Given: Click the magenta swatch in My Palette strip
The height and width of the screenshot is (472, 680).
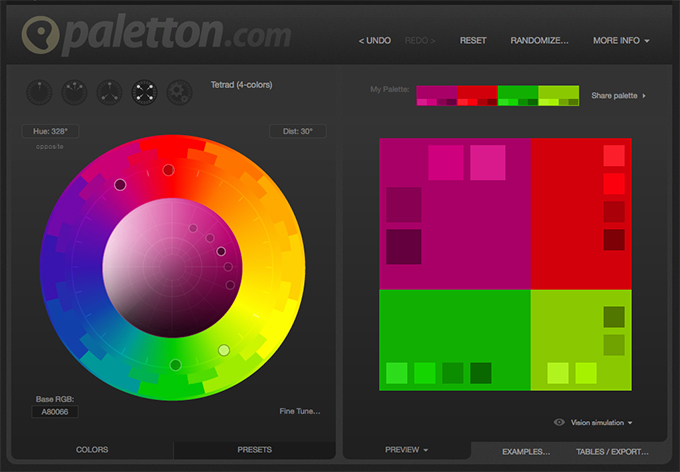Looking at the screenshot, I should click(437, 92).
